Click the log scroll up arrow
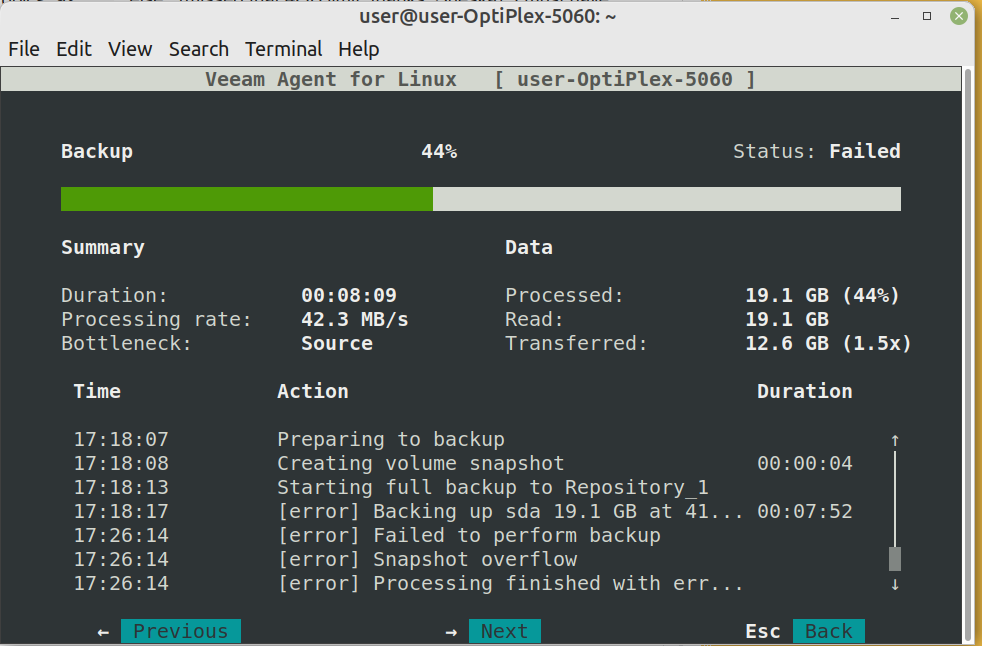 point(895,440)
